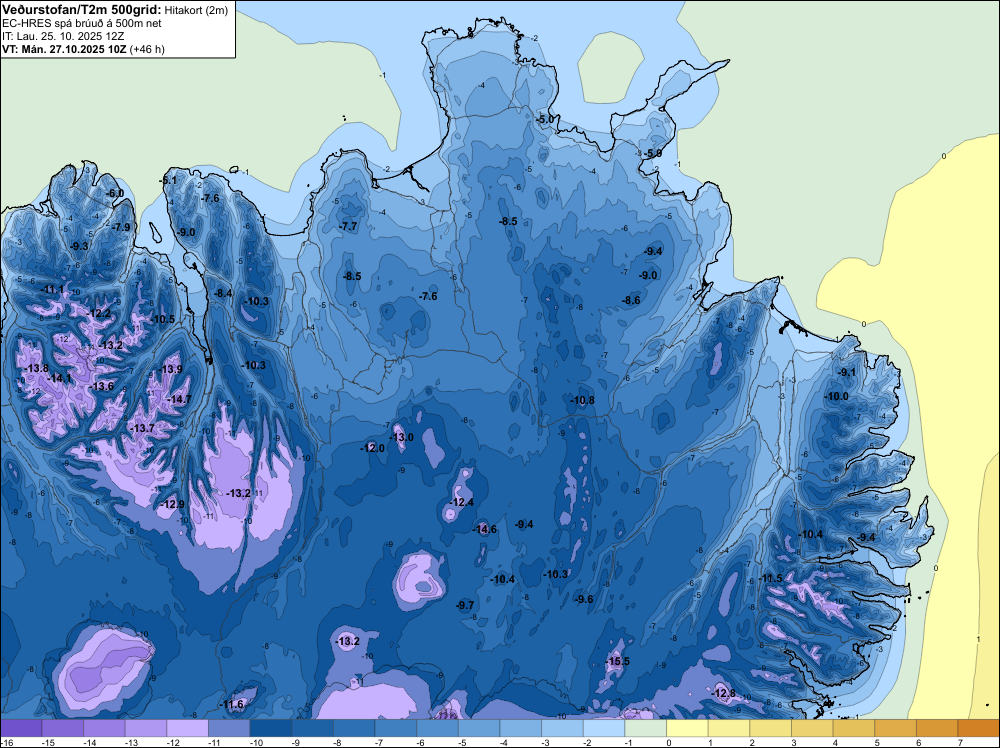Select the -5.1 temperature label

[168, 180]
